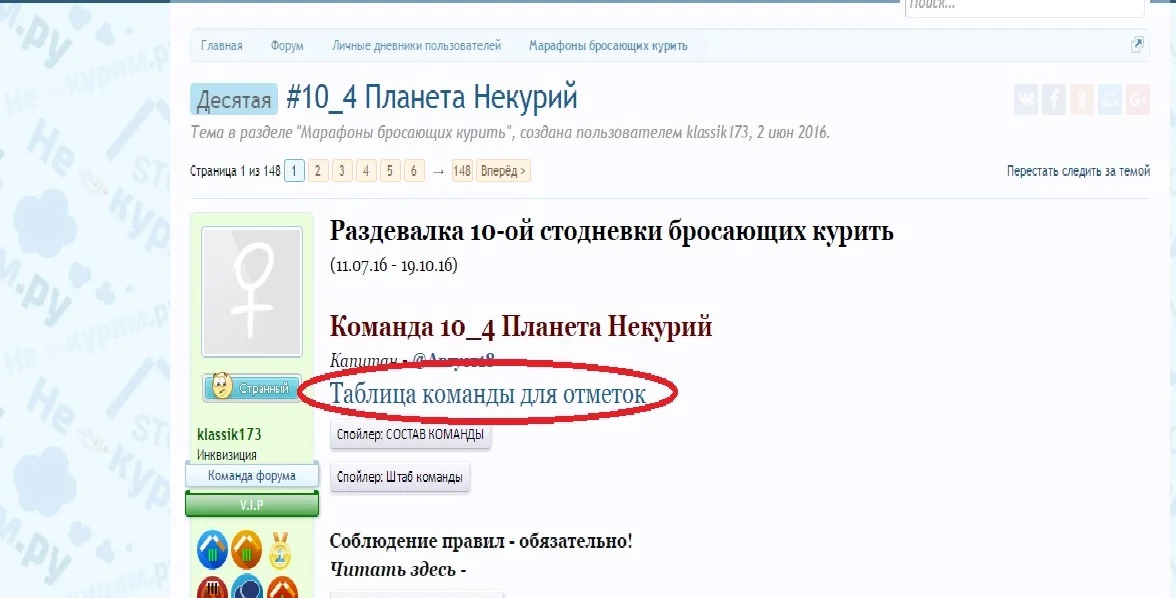Select the blue medal badge under the avatar
Viewport: 1176px width, 598px height.
(x=212, y=548)
